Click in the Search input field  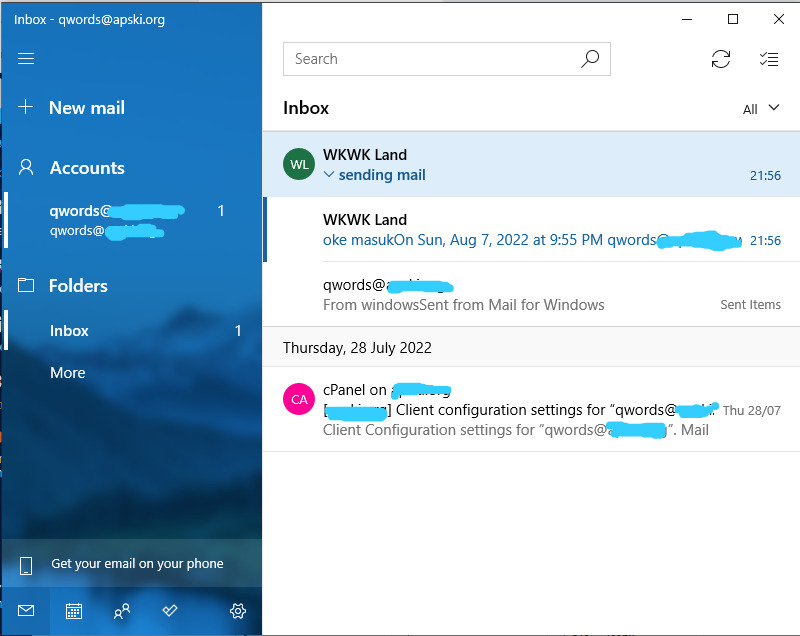(430, 59)
